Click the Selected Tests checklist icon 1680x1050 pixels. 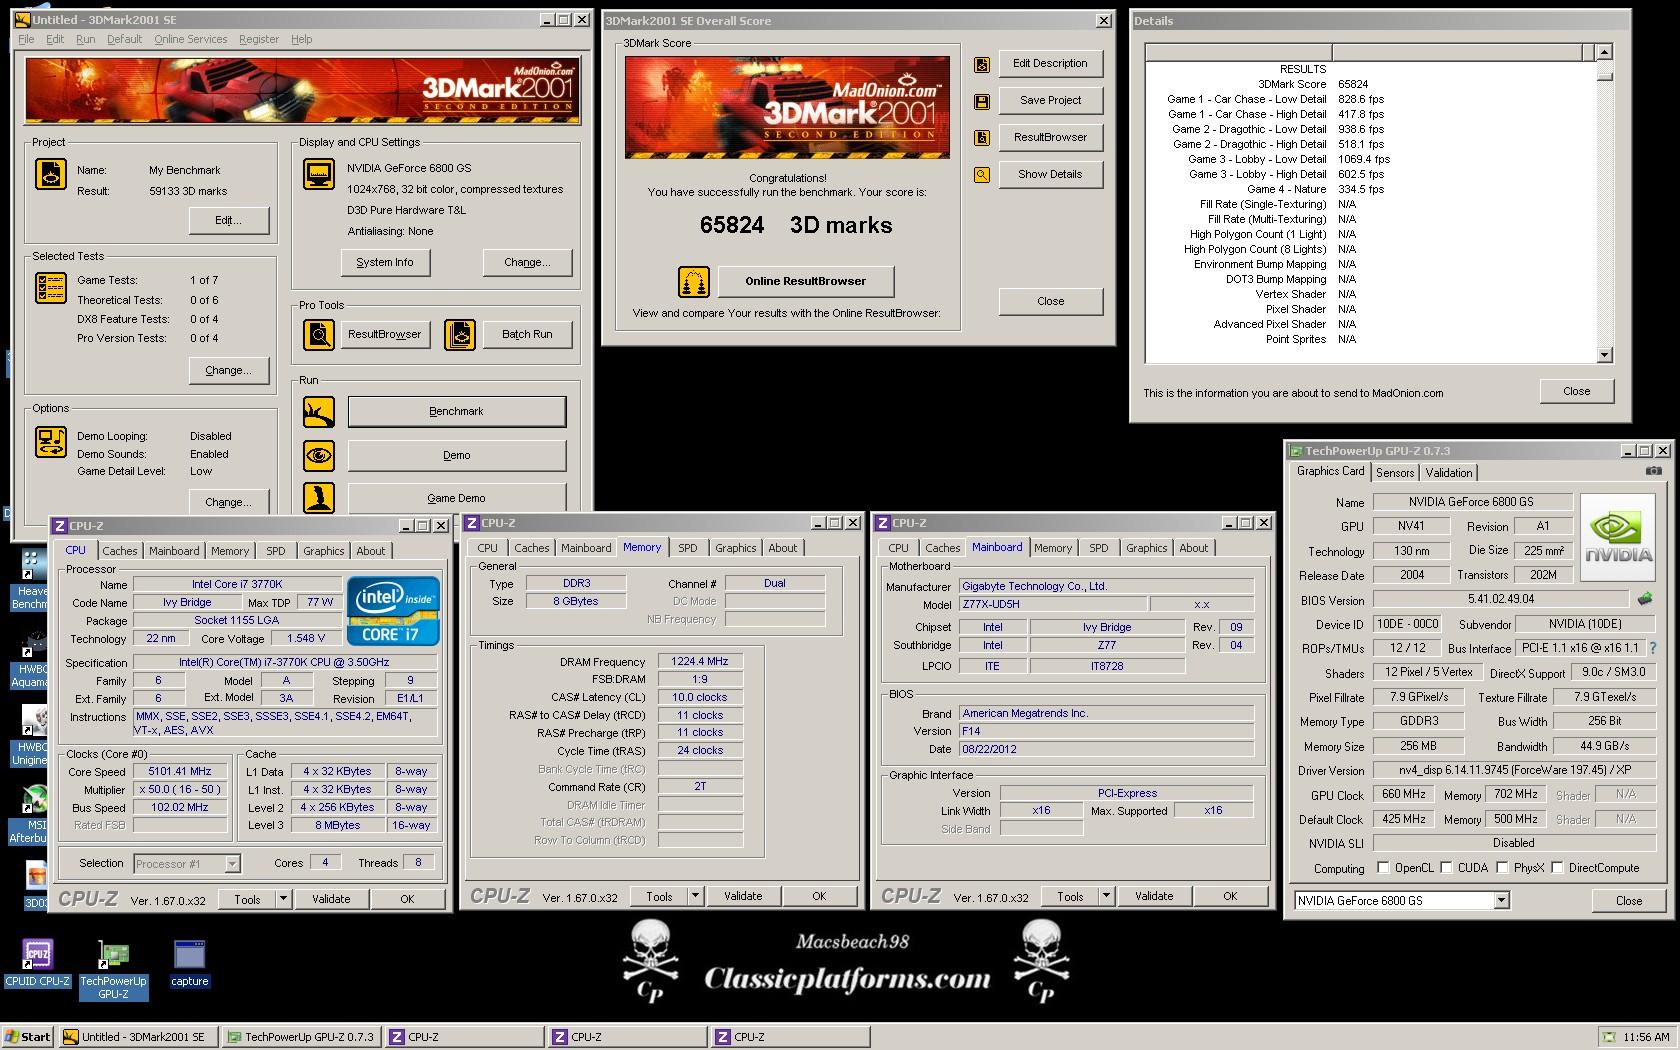pos(51,287)
